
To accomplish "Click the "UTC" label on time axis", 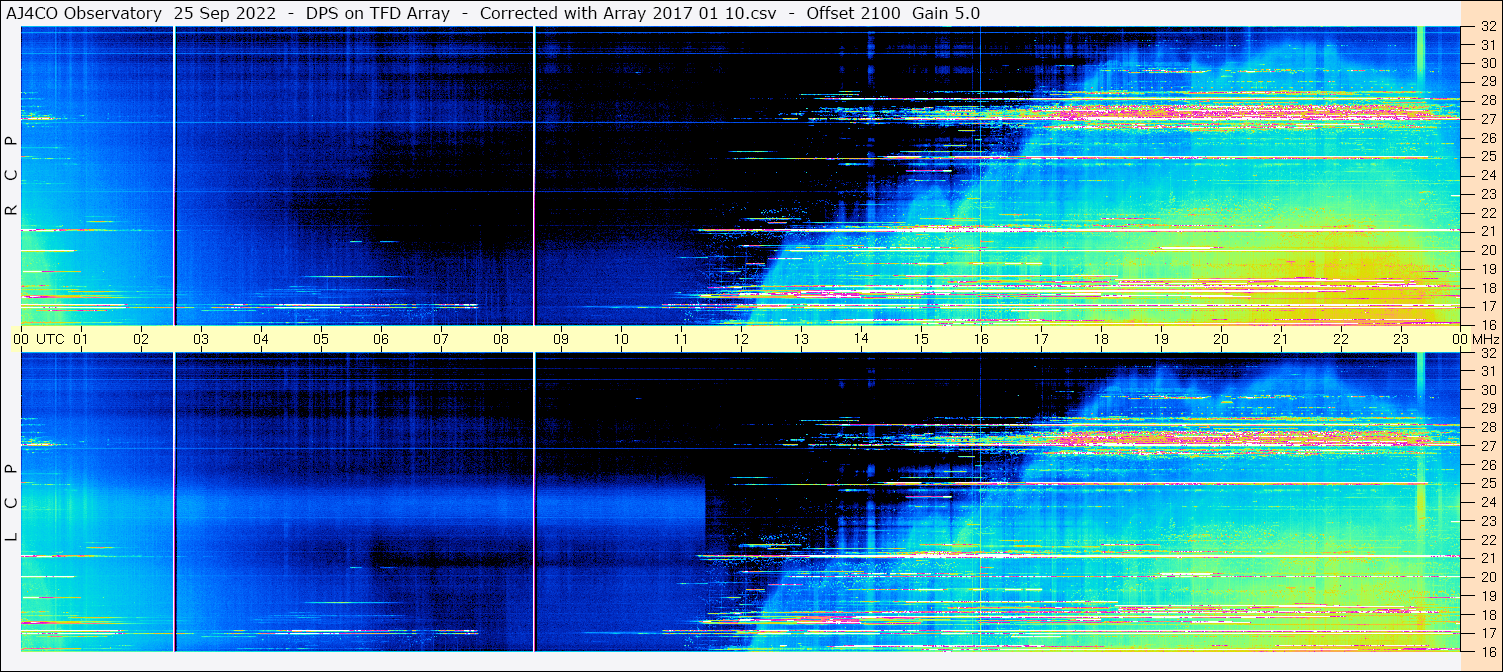I will coord(50,339).
